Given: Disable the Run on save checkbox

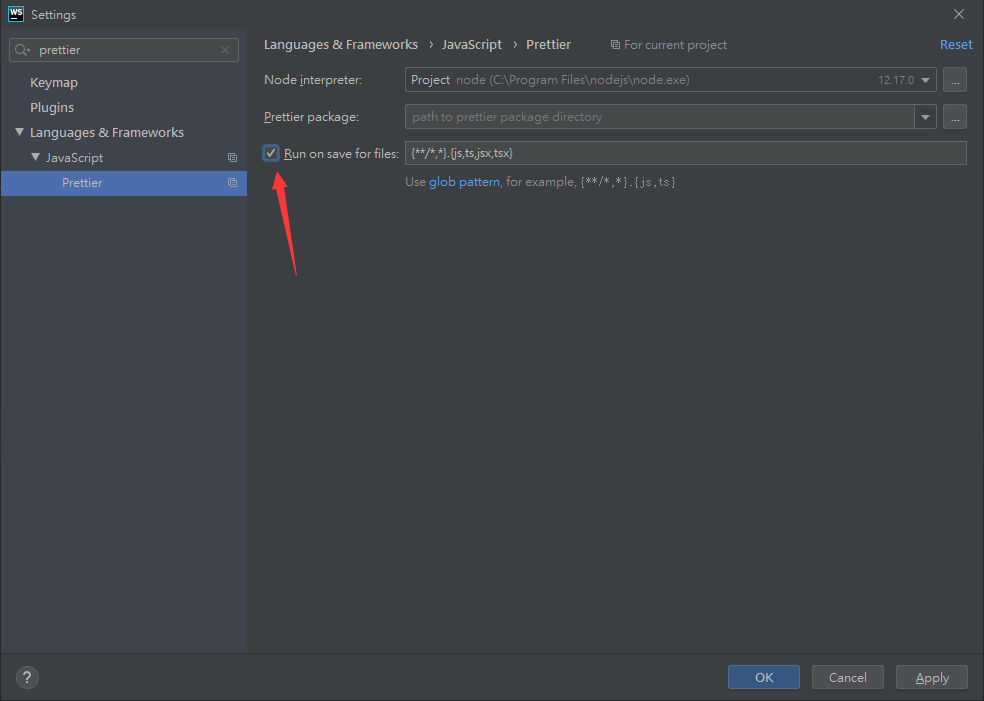Looking at the screenshot, I should (271, 153).
